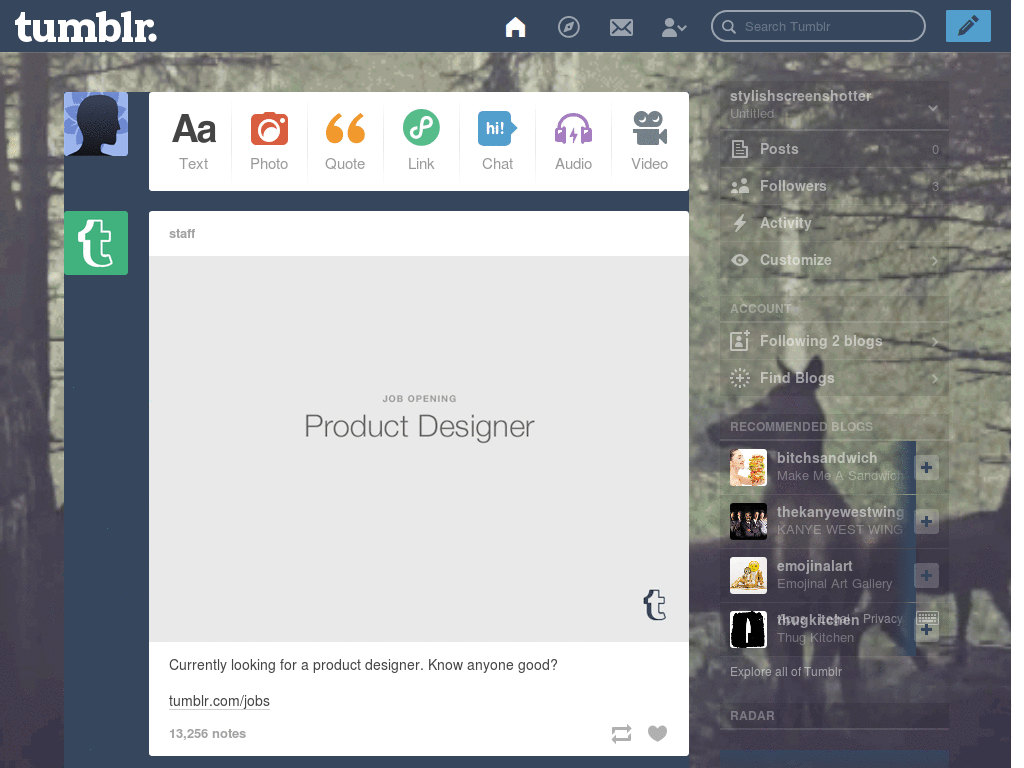
Task: Create a new Quote post
Action: 345,141
